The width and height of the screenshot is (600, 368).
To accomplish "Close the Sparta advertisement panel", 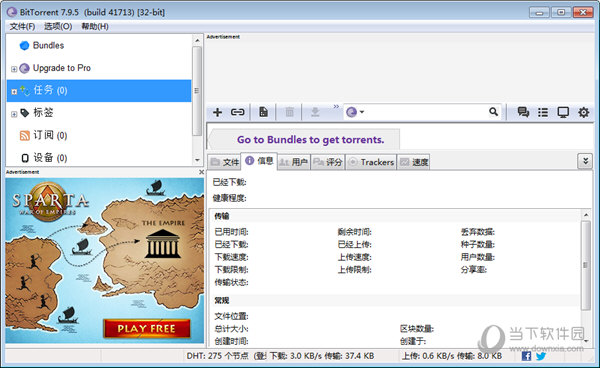I will (x=201, y=172).
